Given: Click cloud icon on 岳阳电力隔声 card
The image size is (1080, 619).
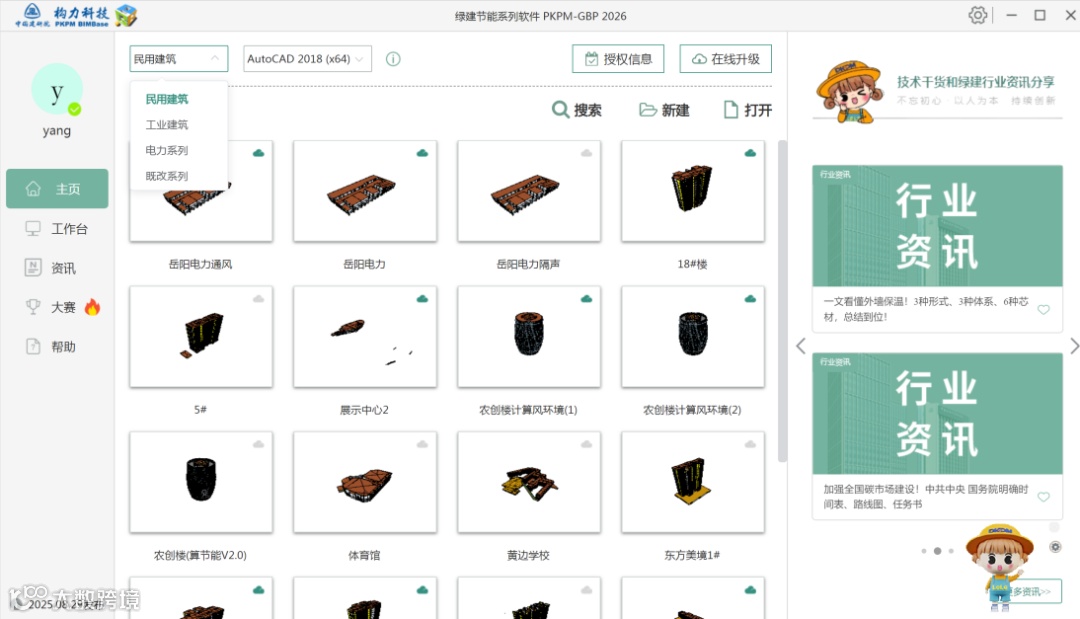Looking at the screenshot, I should pyautogui.click(x=586, y=153).
